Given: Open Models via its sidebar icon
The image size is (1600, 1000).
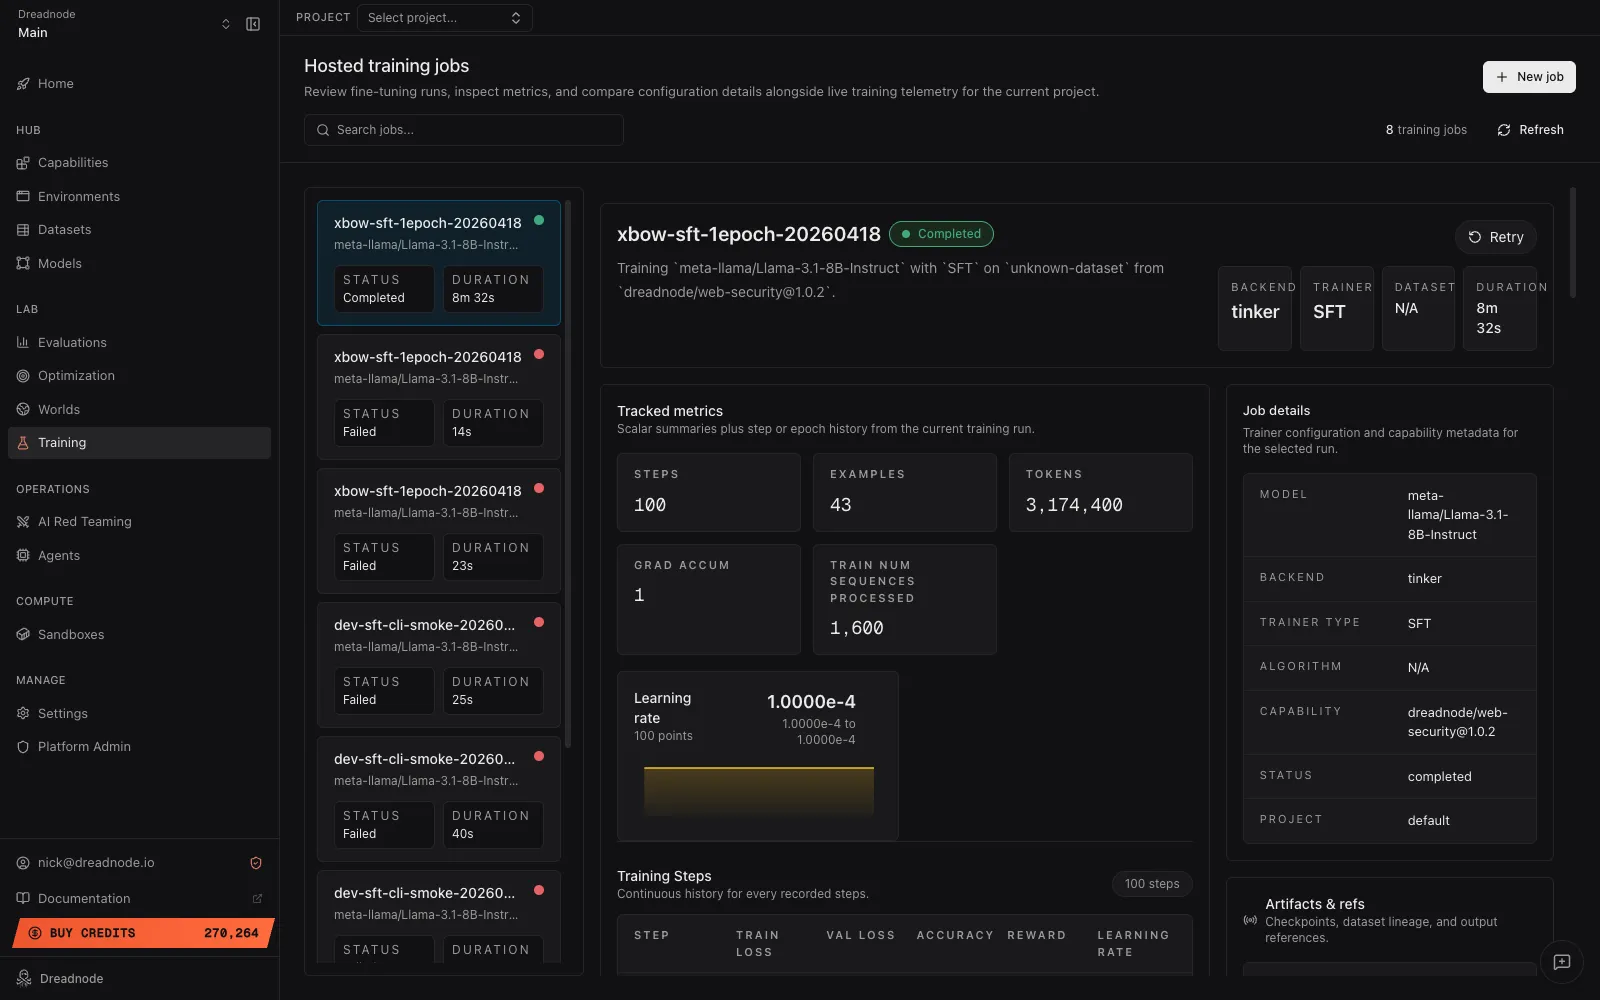Looking at the screenshot, I should (23, 263).
